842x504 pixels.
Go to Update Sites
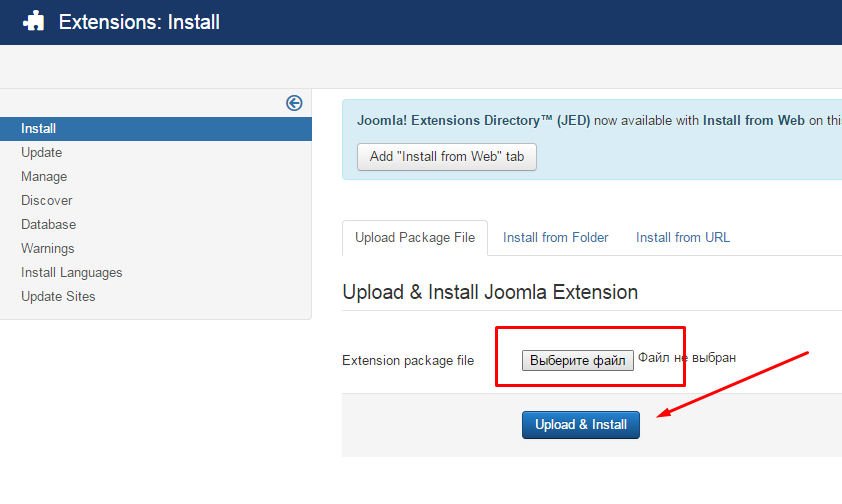(58, 297)
